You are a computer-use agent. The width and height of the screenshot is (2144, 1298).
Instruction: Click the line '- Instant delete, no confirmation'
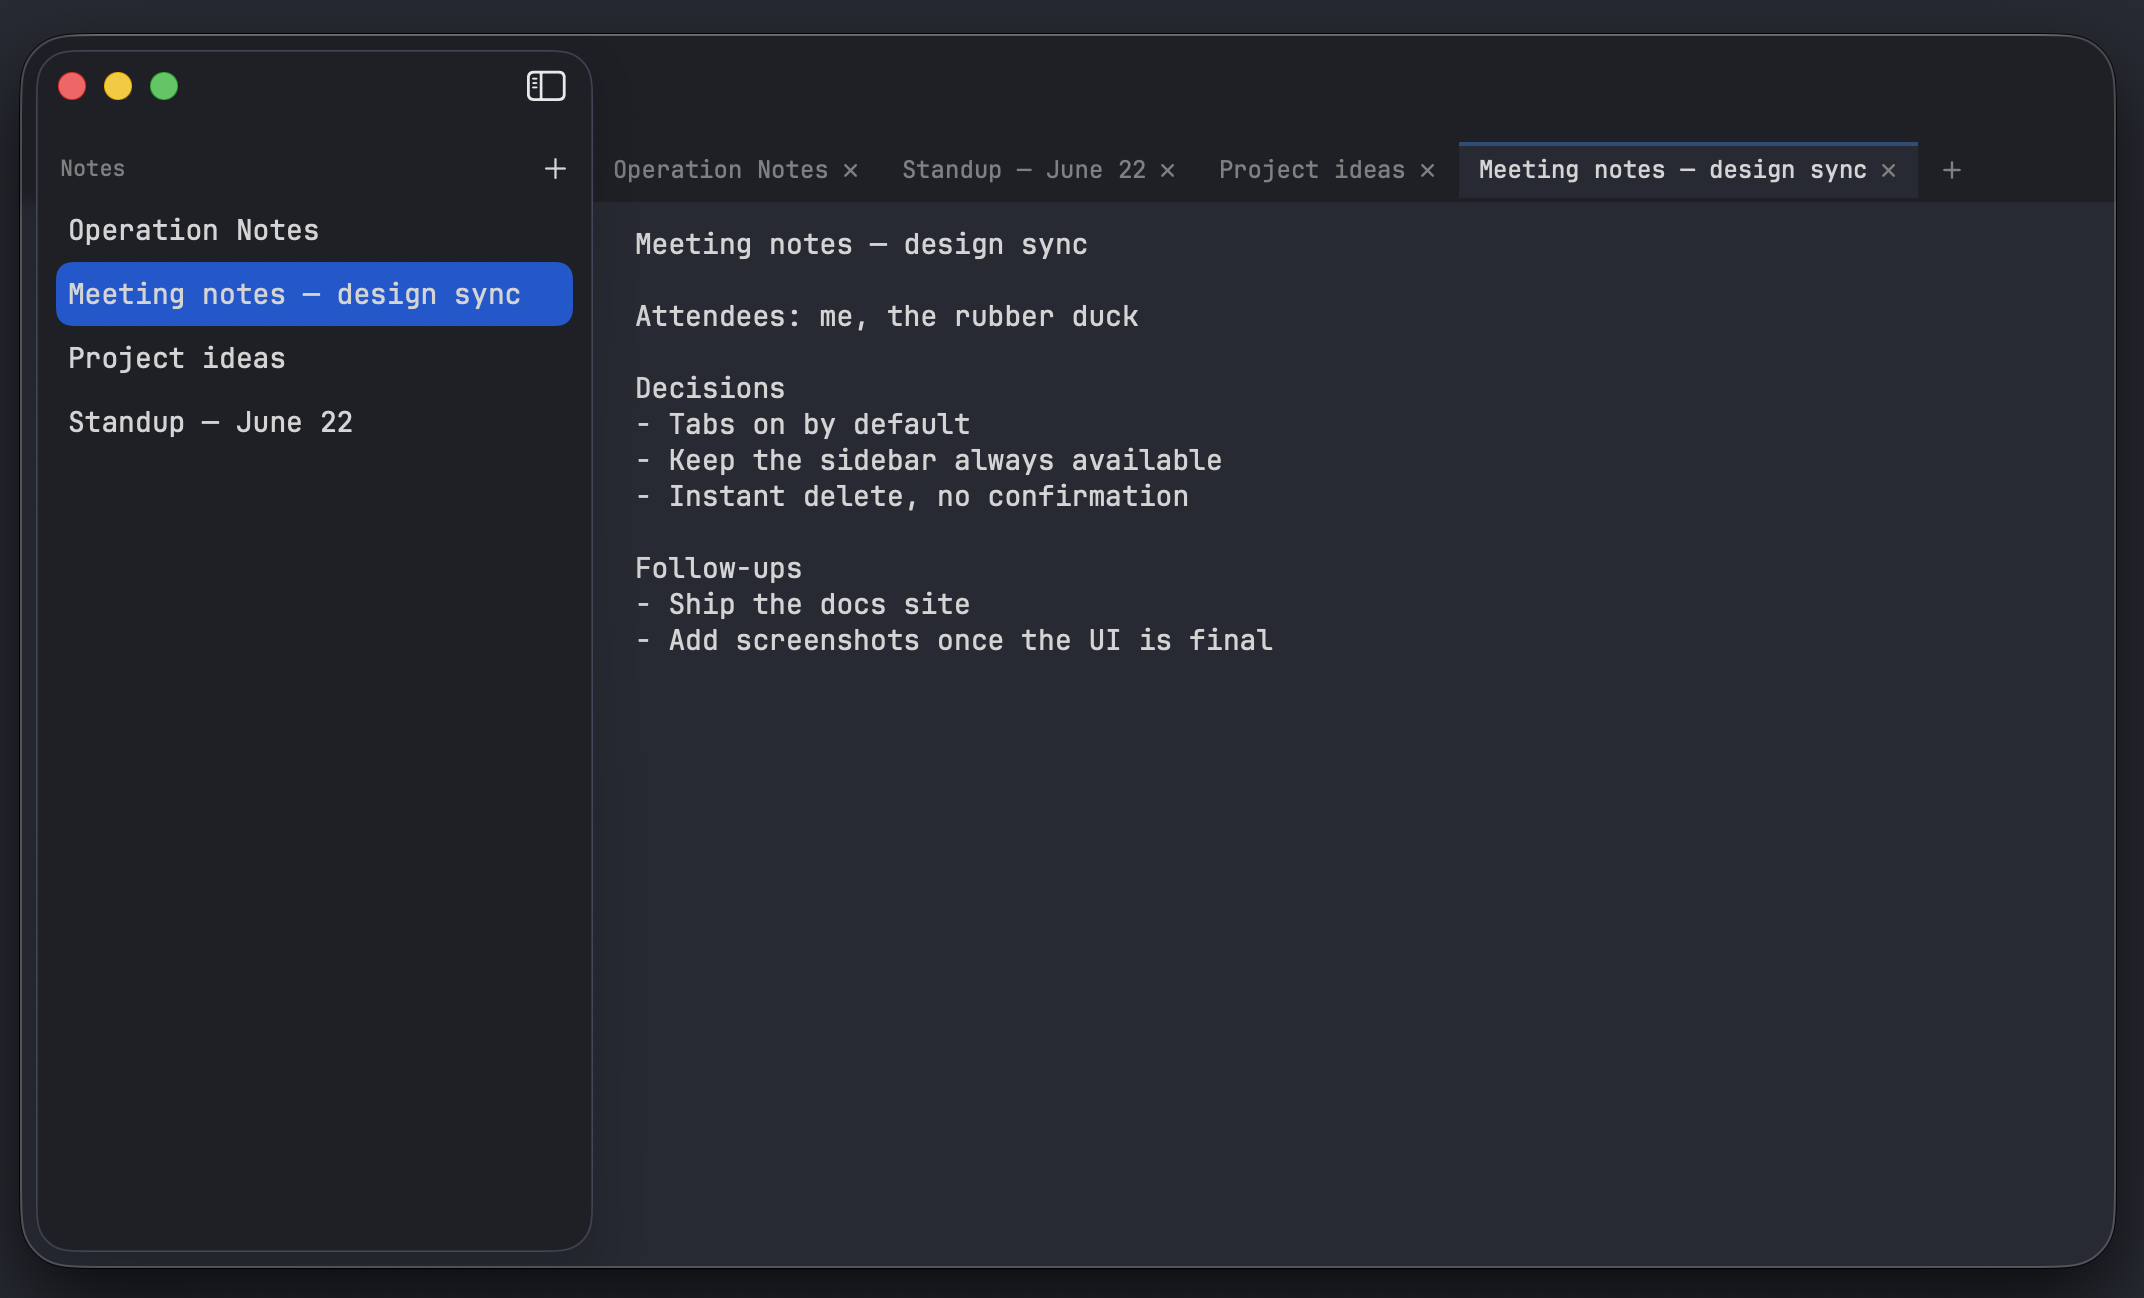coord(912,497)
